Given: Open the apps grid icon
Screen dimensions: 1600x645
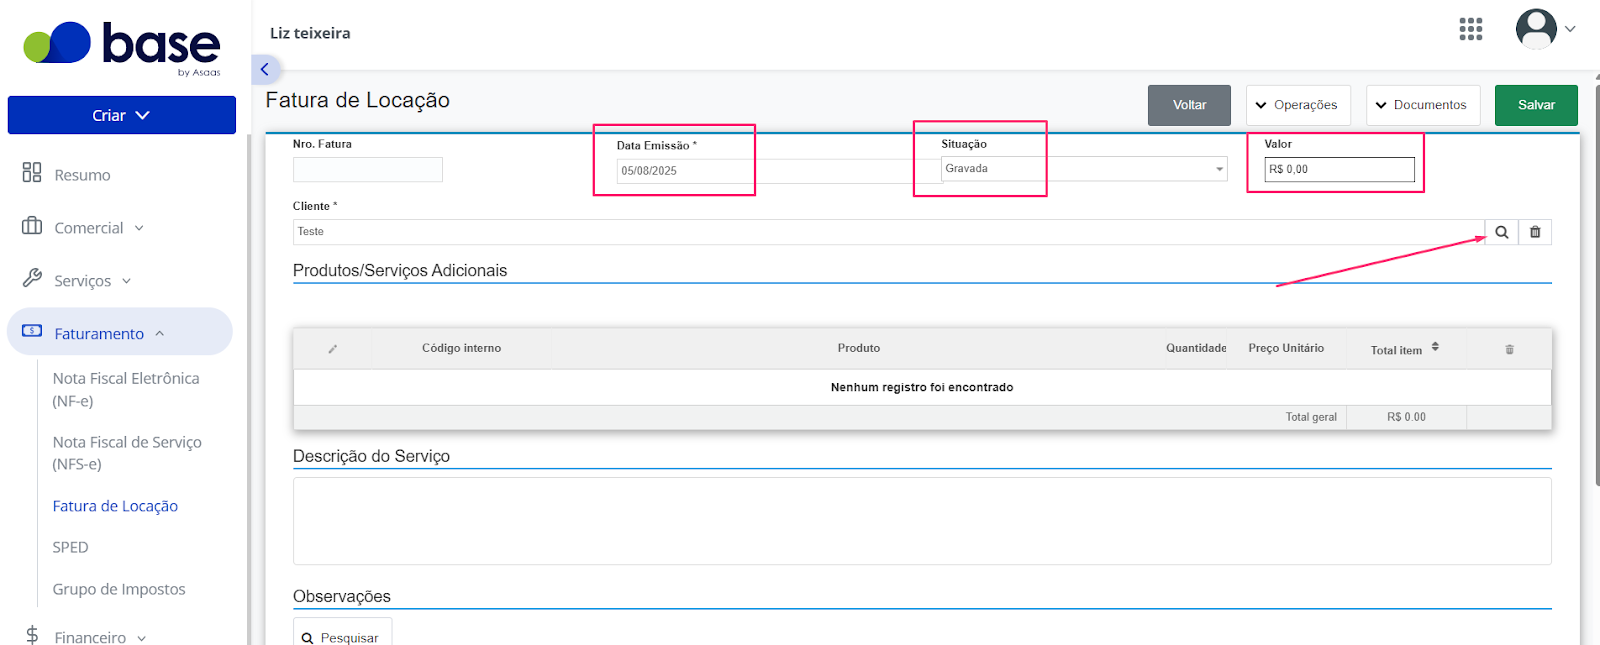Looking at the screenshot, I should click(x=1470, y=29).
